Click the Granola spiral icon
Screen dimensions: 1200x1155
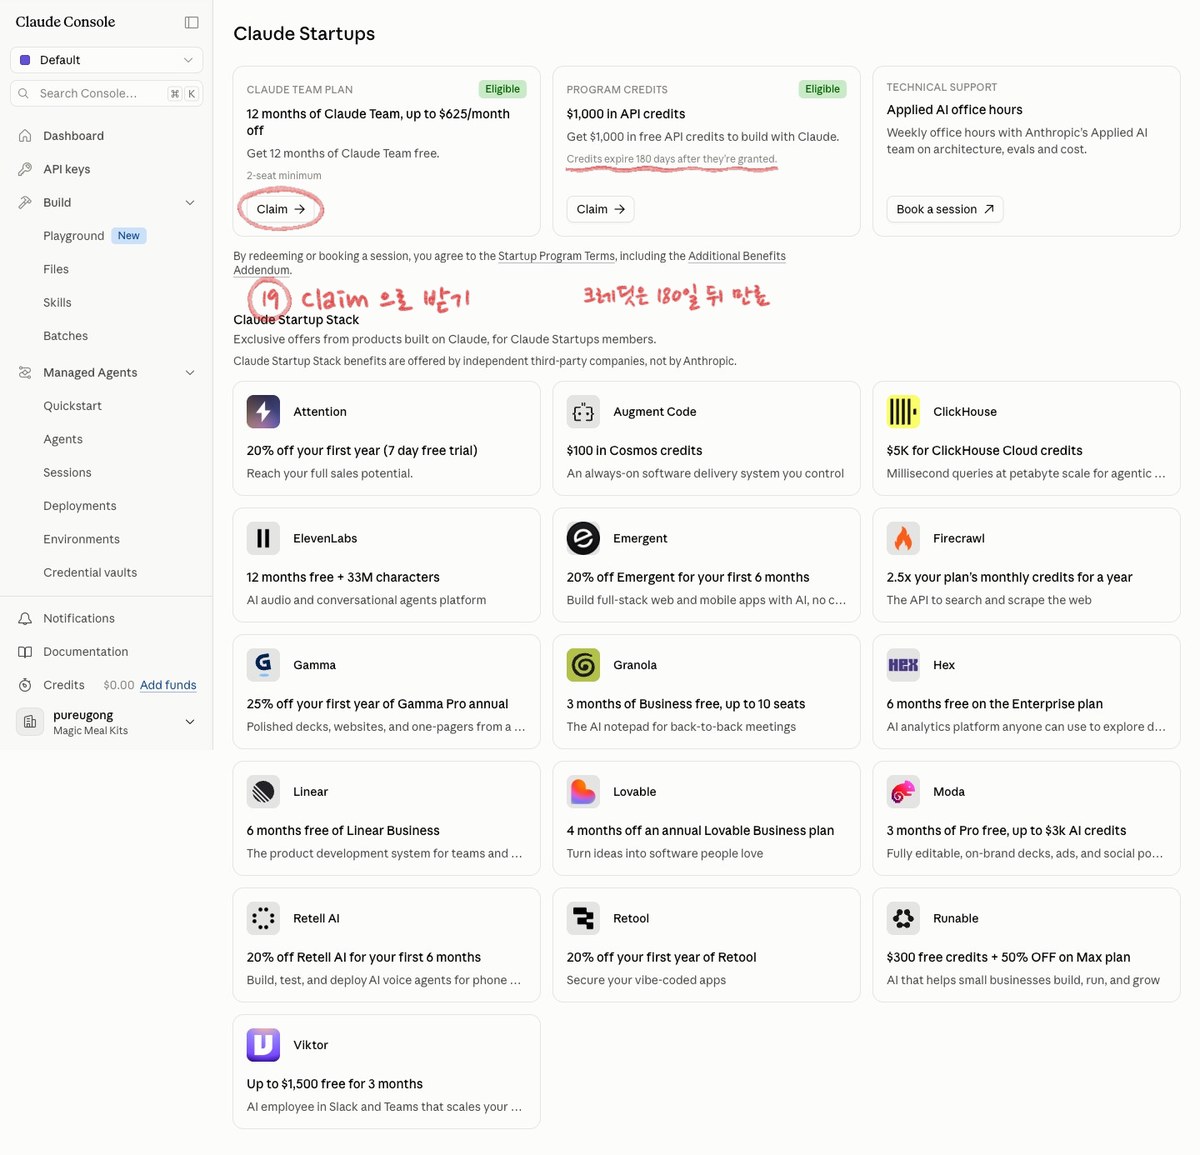click(x=583, y=665)
